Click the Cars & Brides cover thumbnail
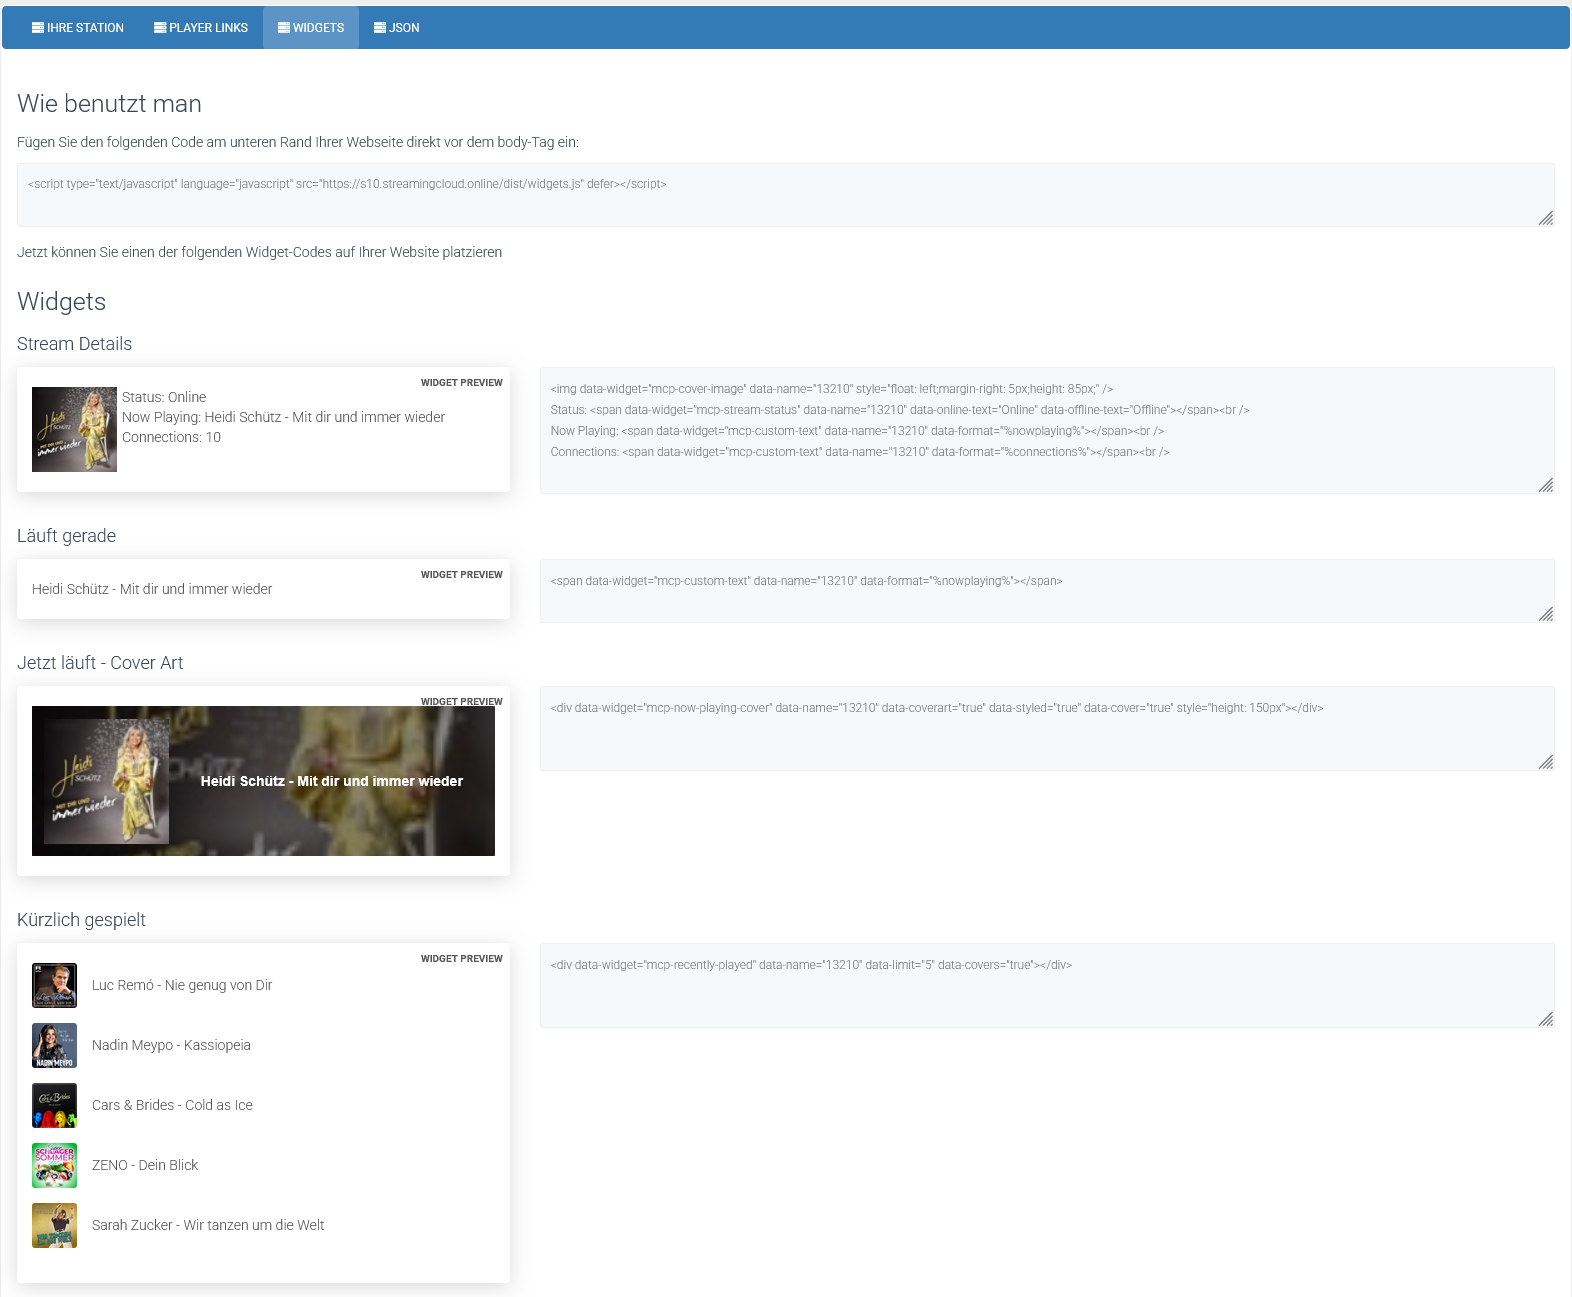Screen dimensions: 1572x1297 54,1105
